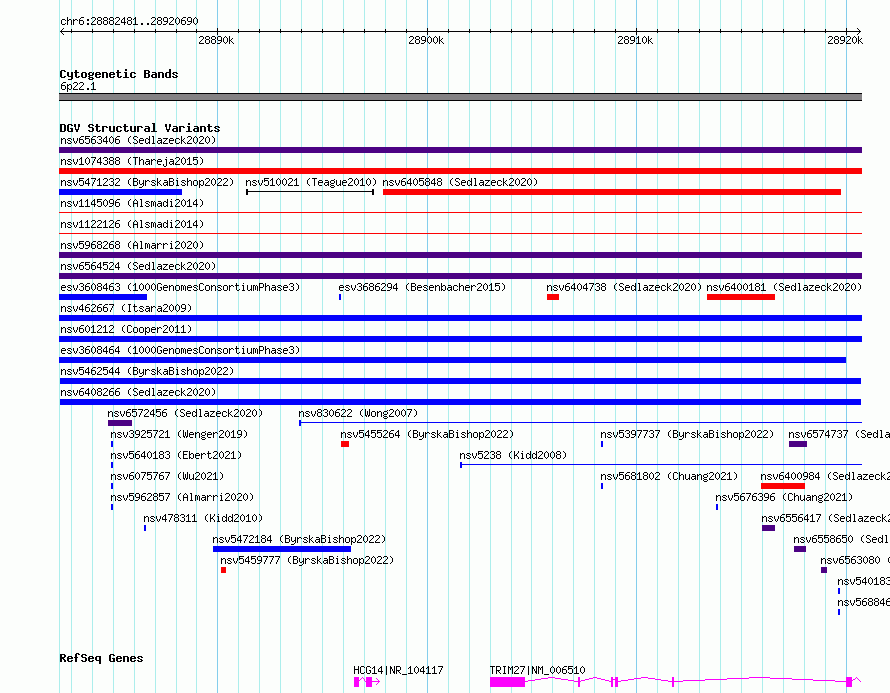Viewport: 890px width, 693px height.
Task: Click the purple nsv6556417 variant bar
Action: (x=769, y=528)
